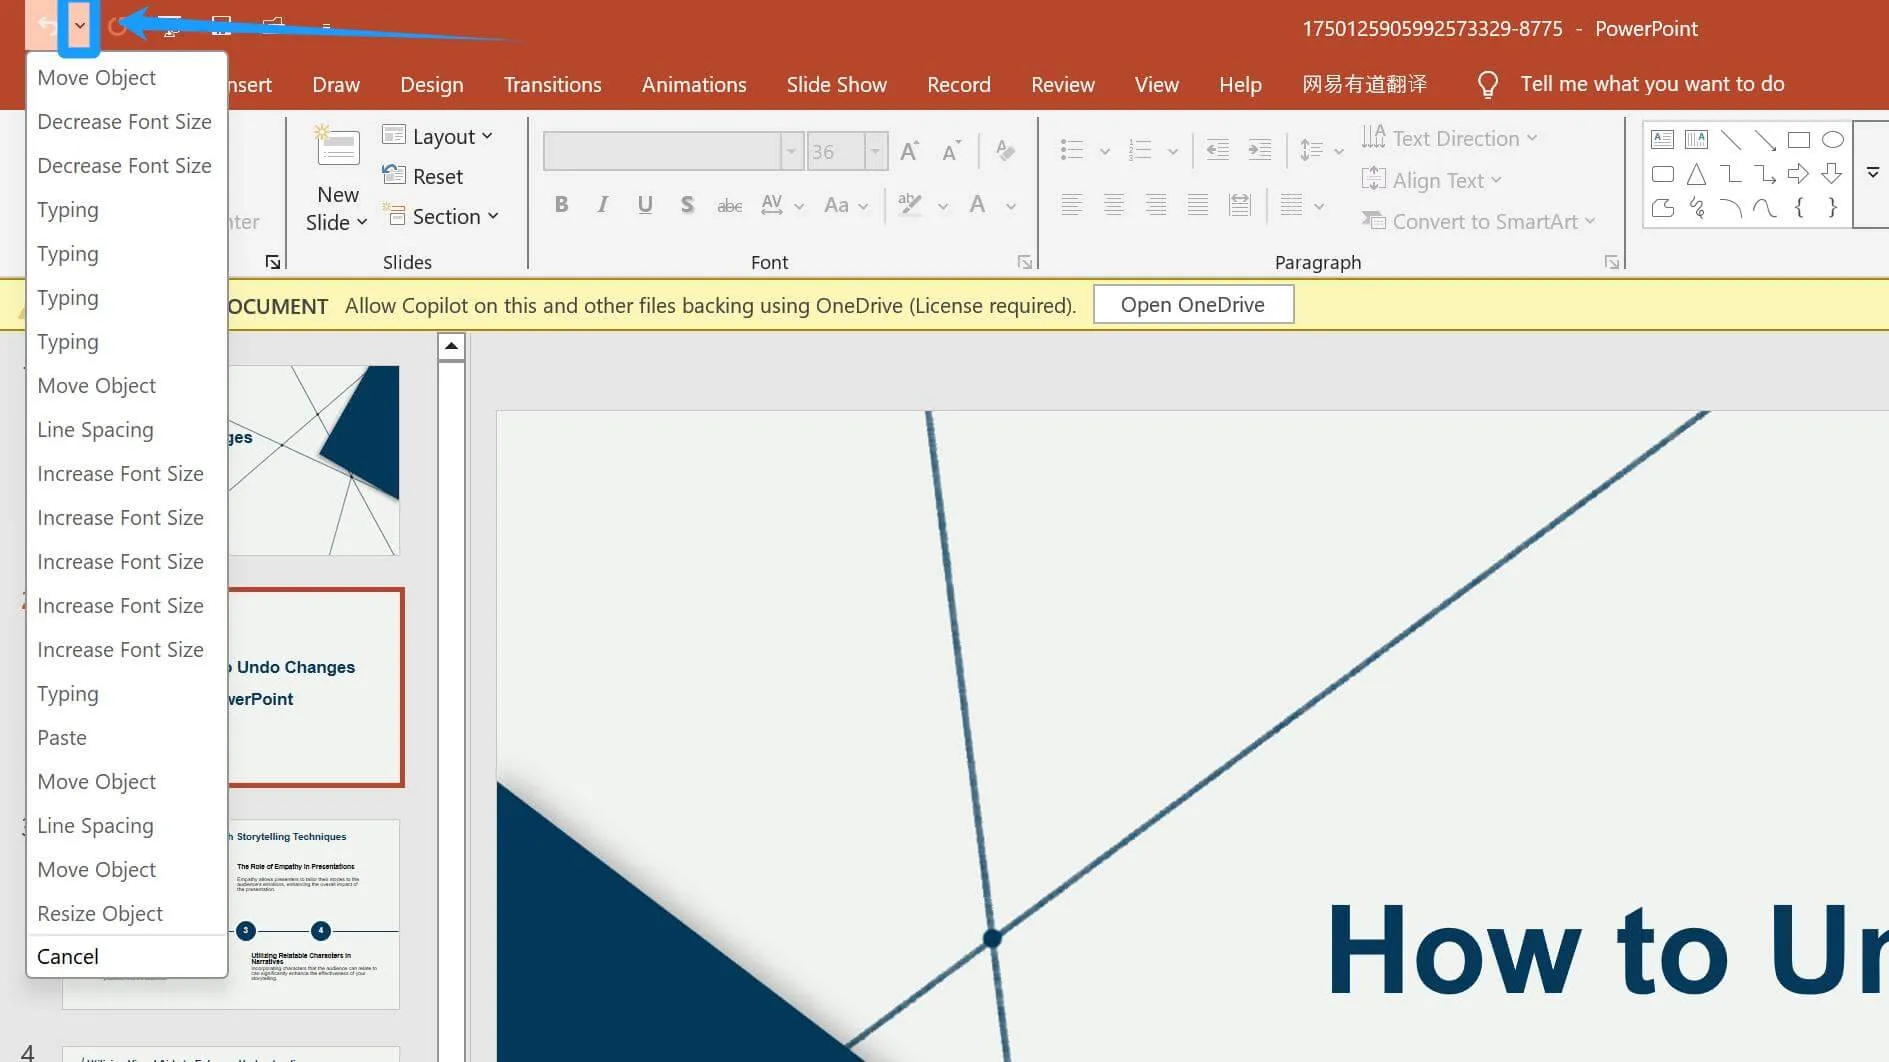Open the font size combo box arrow
The image size is (1889, 1062).
pyautogui.click(x=875, y=152)
